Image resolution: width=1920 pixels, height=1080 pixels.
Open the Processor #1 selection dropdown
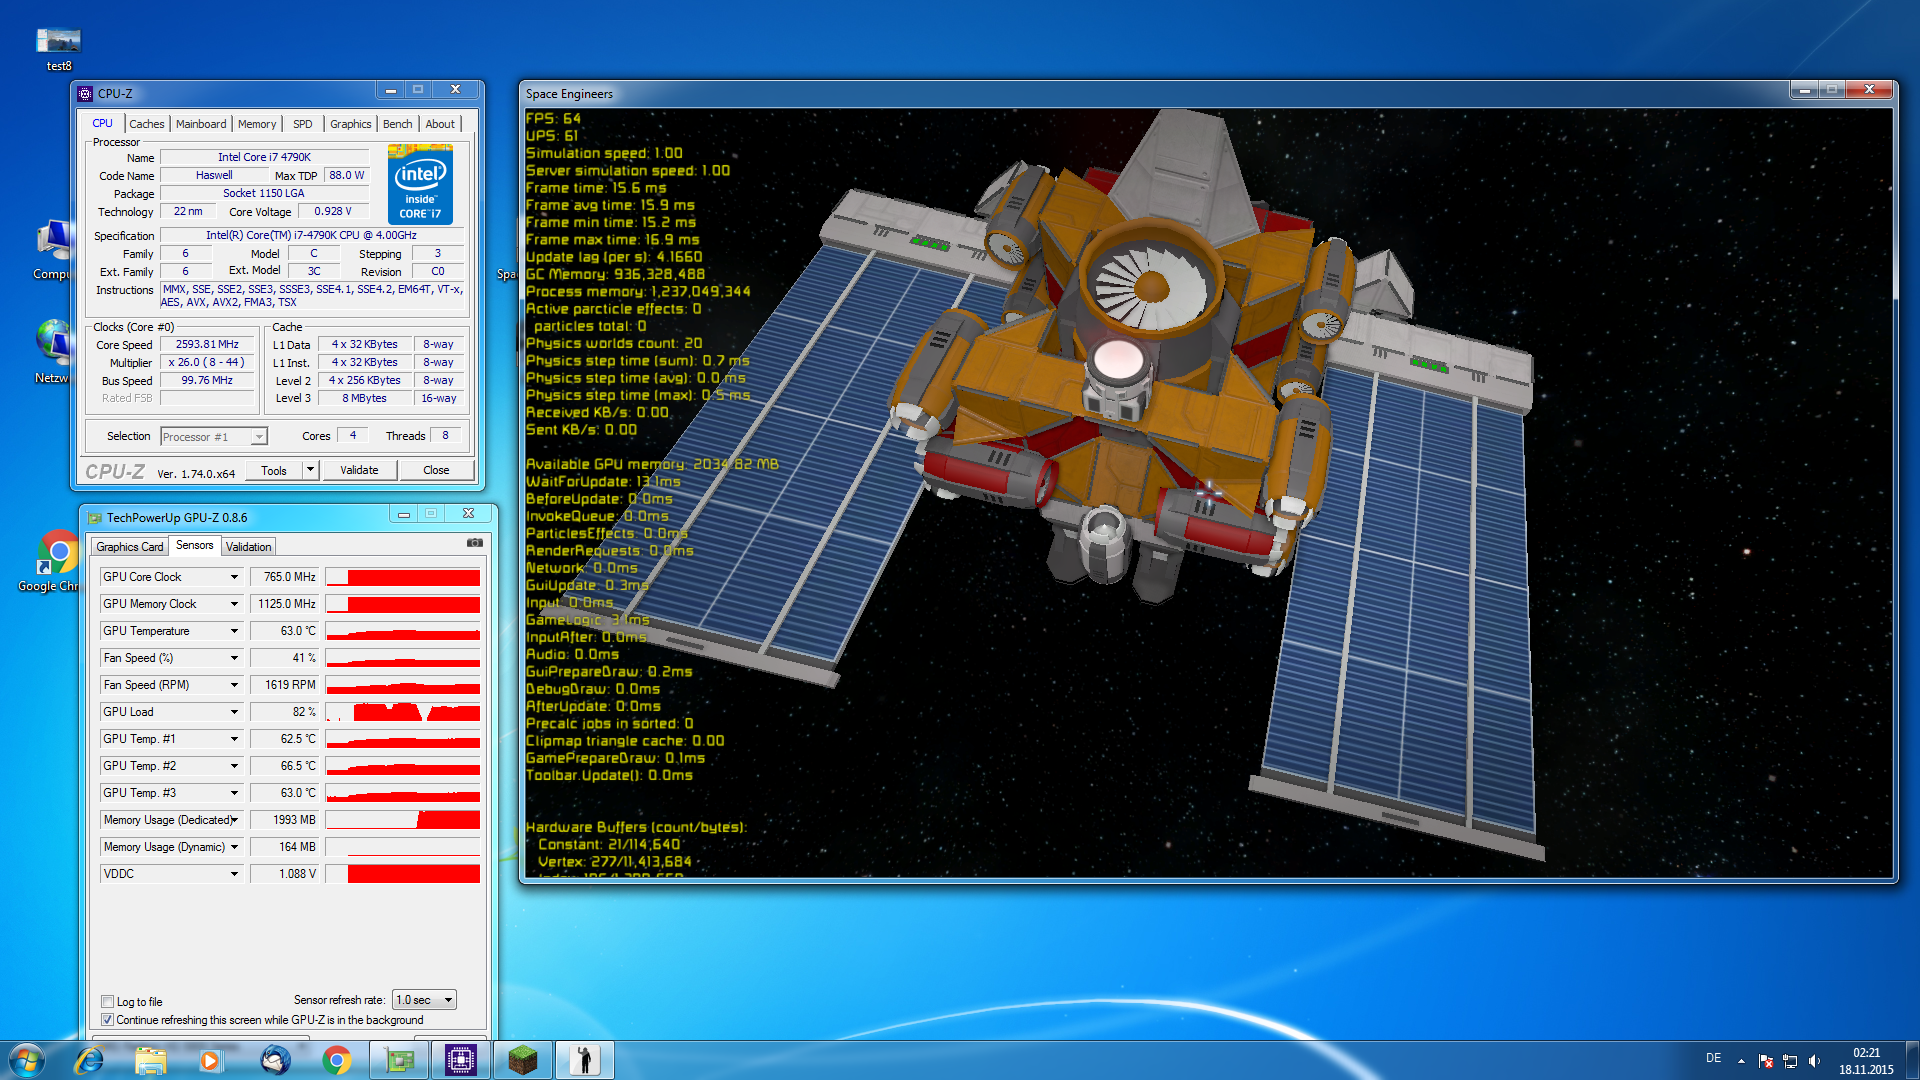coord(214,437)
